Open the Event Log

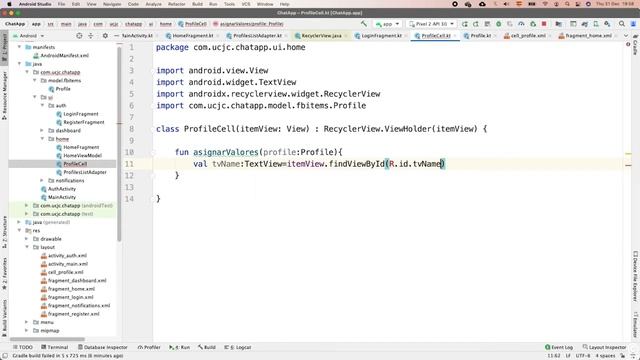pos(559,347)
